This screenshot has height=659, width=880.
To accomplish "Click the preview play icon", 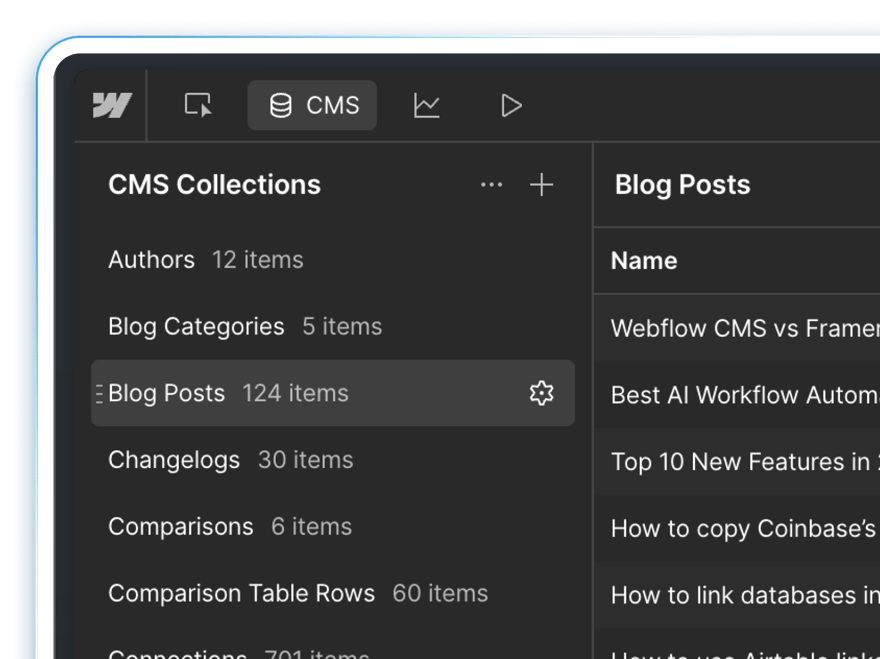I will click(x=511, y=106).
